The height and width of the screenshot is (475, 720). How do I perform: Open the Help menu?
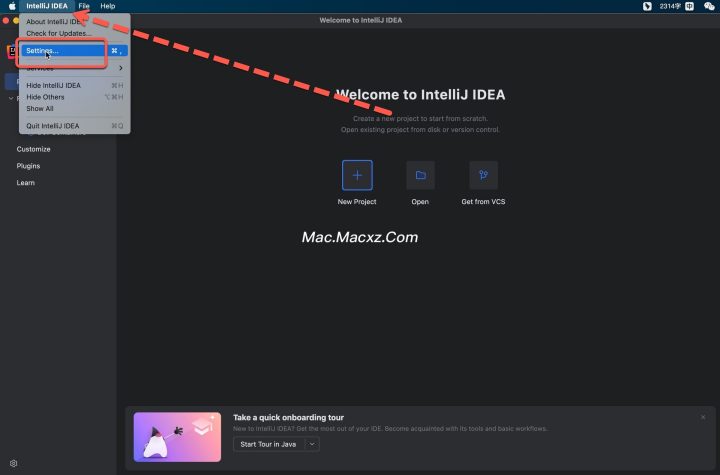pos(108,6)
